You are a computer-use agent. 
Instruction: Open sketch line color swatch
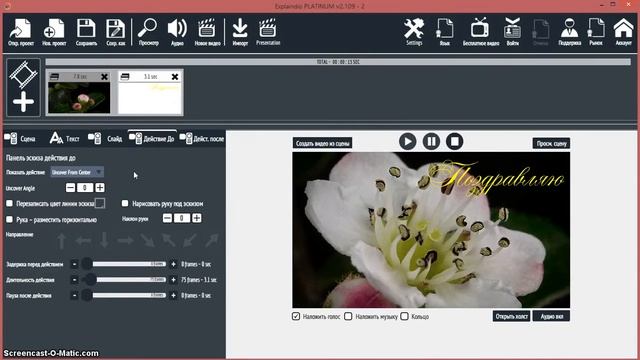[100, 203]
